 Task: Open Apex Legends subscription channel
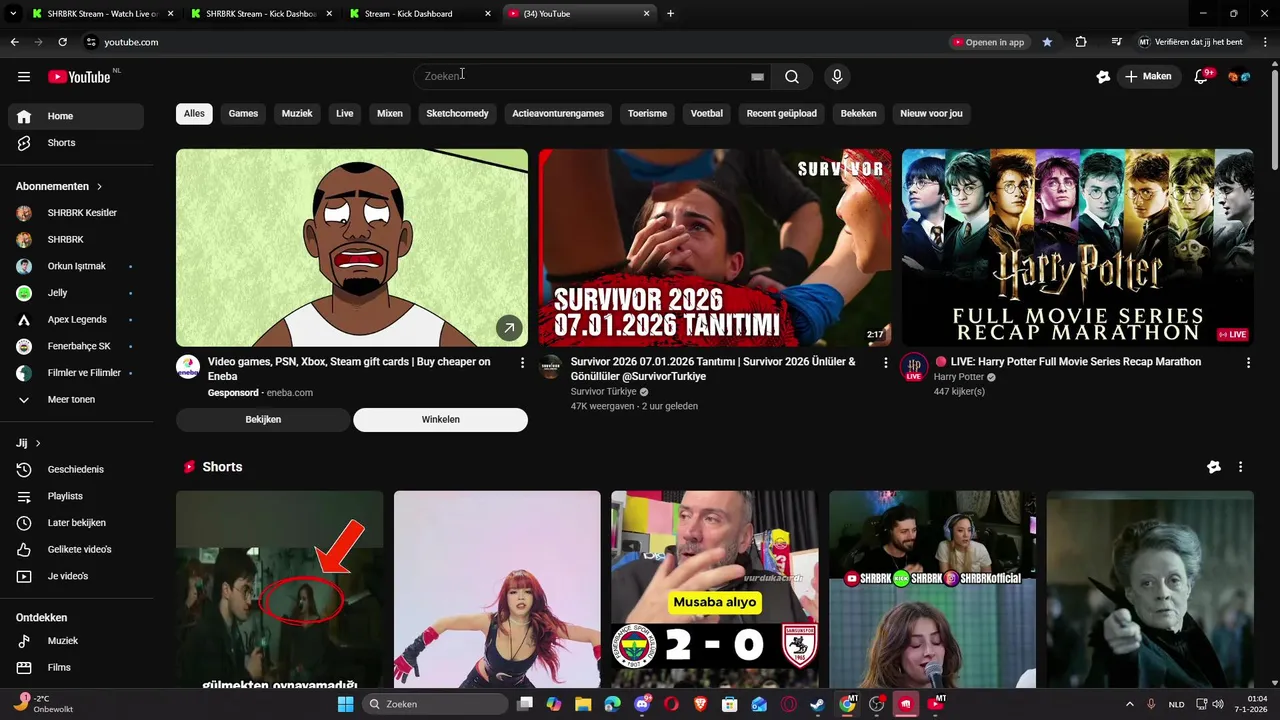coord(76,320)
